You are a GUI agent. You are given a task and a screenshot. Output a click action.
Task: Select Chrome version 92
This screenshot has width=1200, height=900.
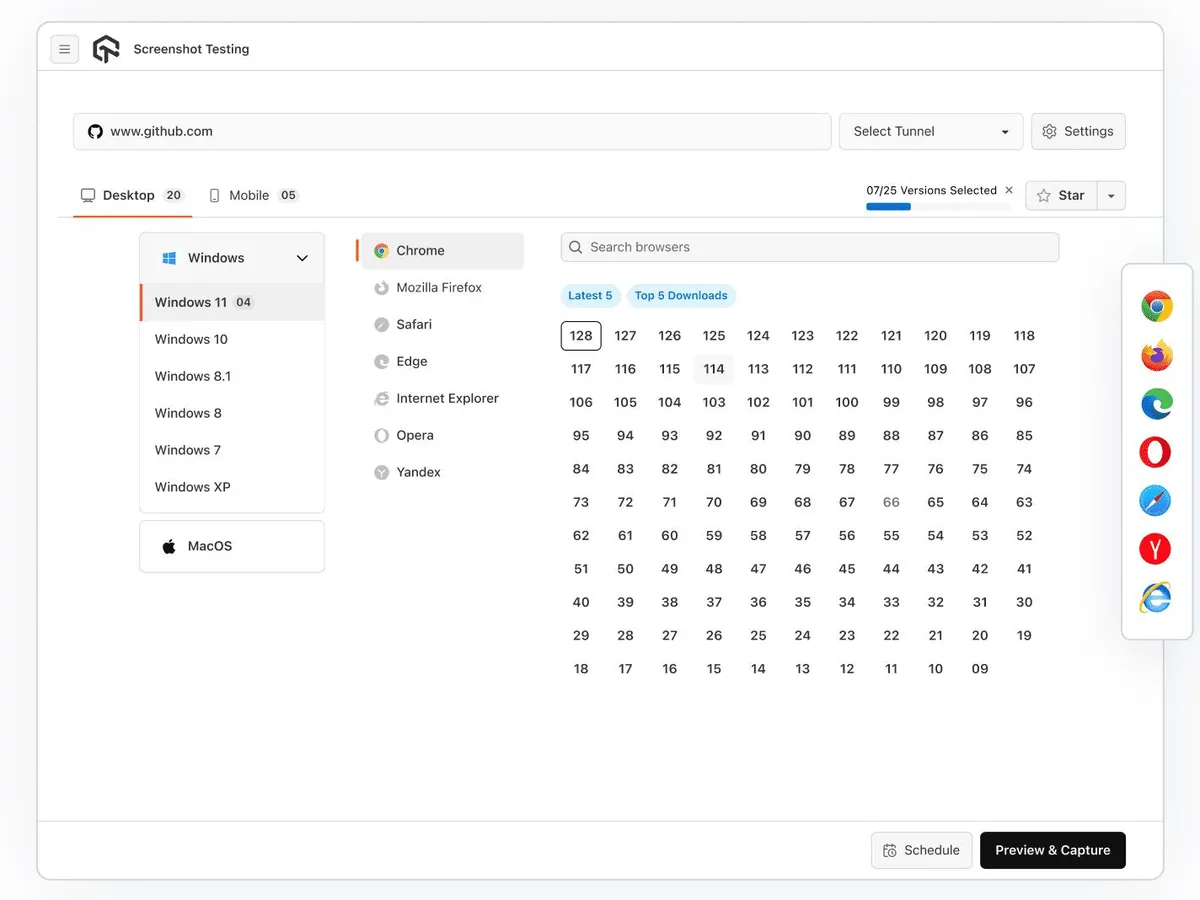[714, 436]
